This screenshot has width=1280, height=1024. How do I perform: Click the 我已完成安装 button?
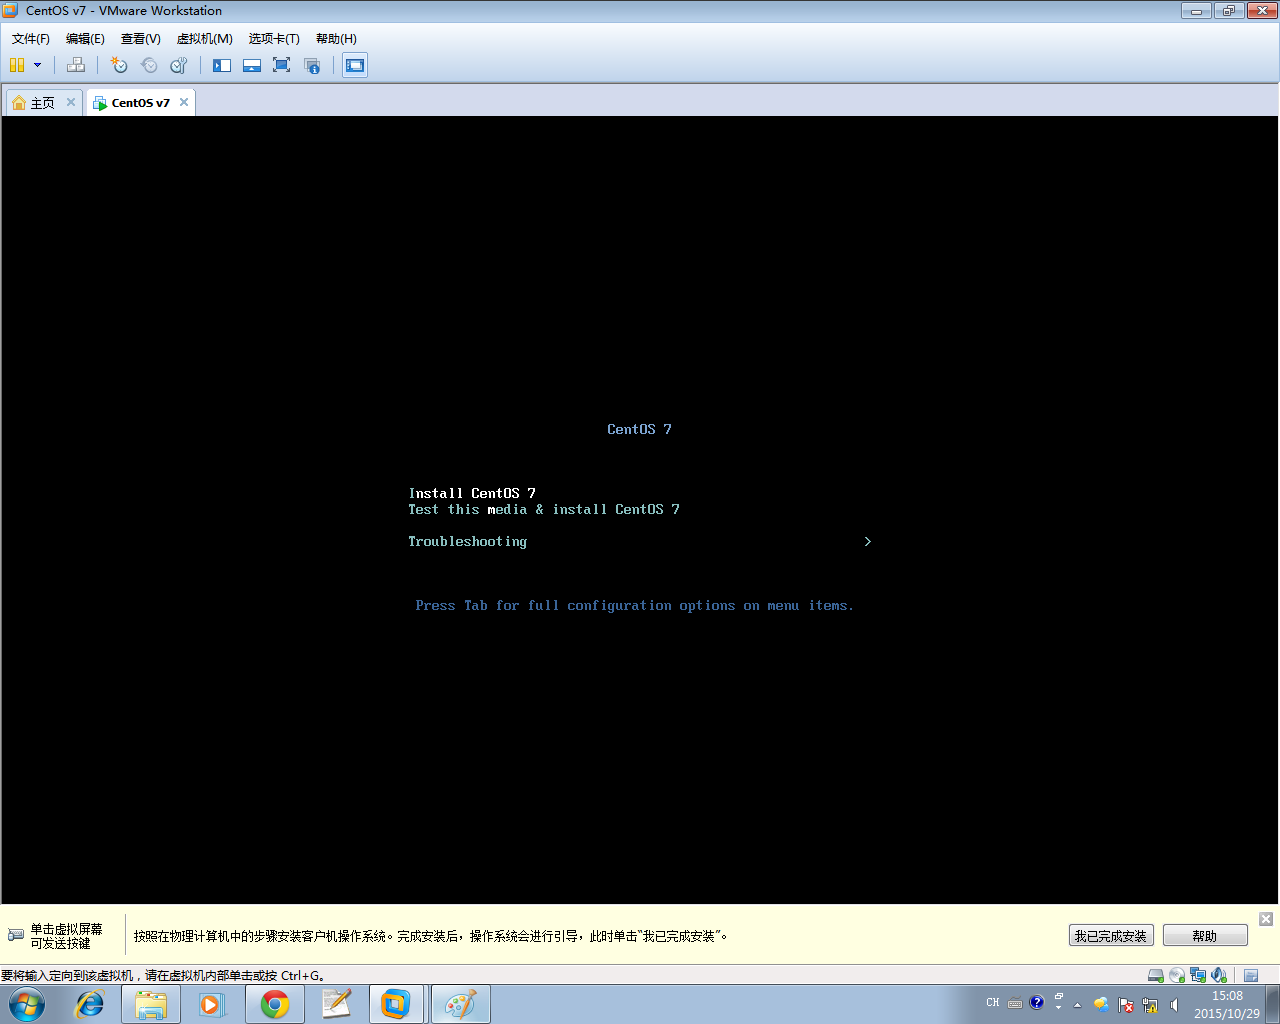[x=1111, y=936]
